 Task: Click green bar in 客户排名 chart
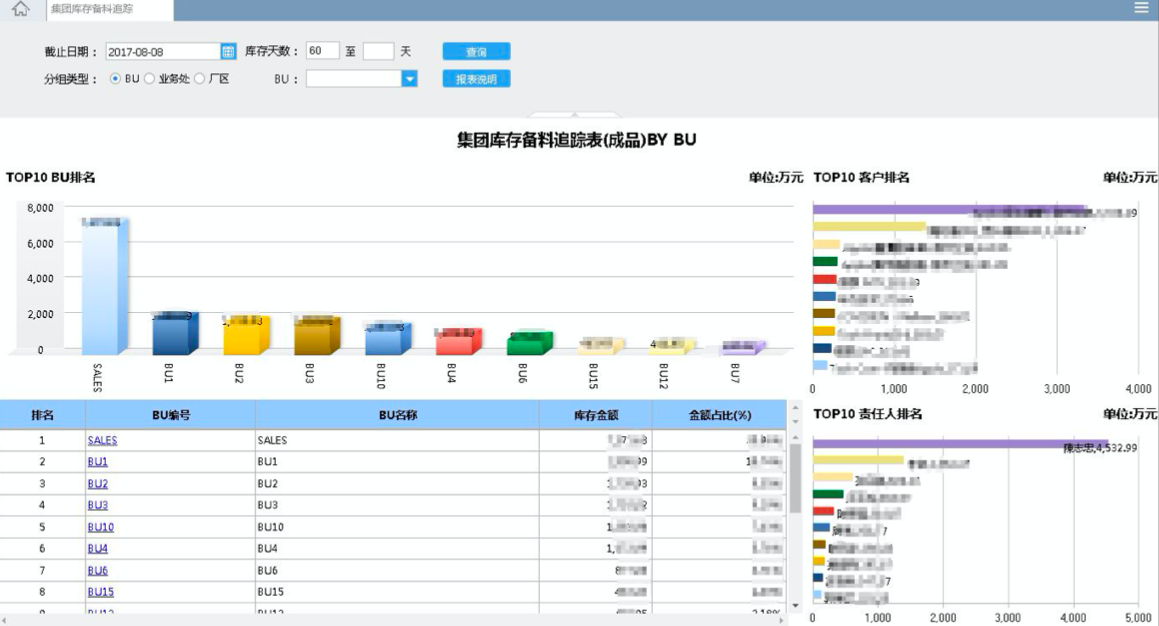pos(825,262)
